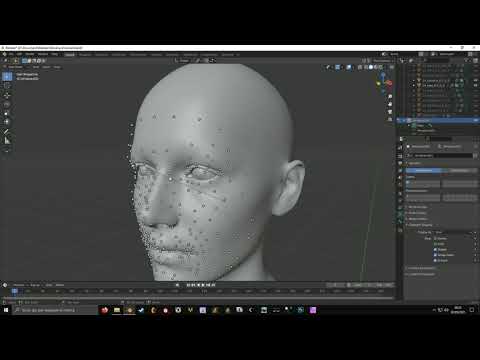The width and height of the screenshot is (480, 360).
Task: Play the animation forward
Action: (203, 285)
